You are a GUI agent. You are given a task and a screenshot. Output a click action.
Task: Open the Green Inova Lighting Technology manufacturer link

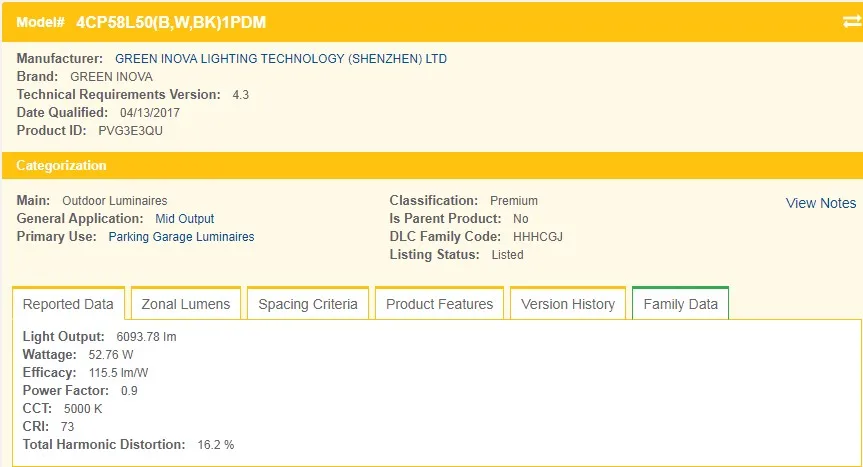pos(281,59)
